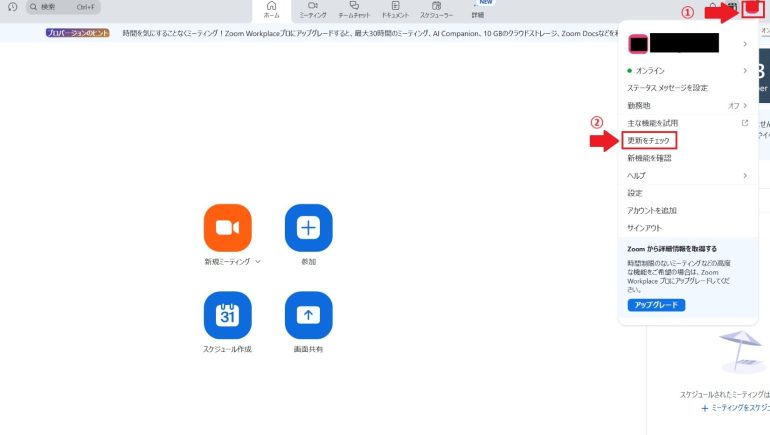Expand the dropdown arrow next to 新規ミーティング

[258, 262]
